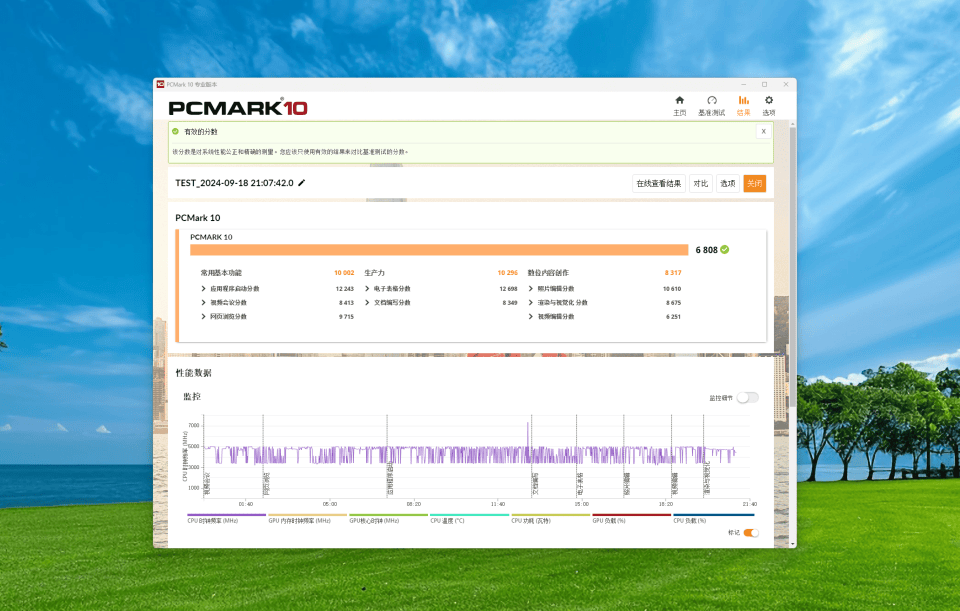Image resolution: width=960 pixels, height=611 pixels.
Task: Click the 12 243 app start-up score value
Action: pyautogui.click(x=345, y=288)
